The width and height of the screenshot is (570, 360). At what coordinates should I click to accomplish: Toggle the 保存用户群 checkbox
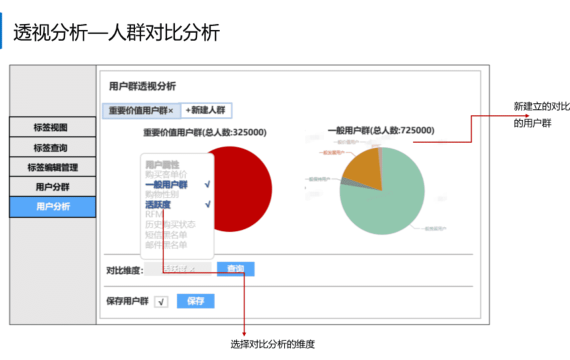tap(161, 302)
